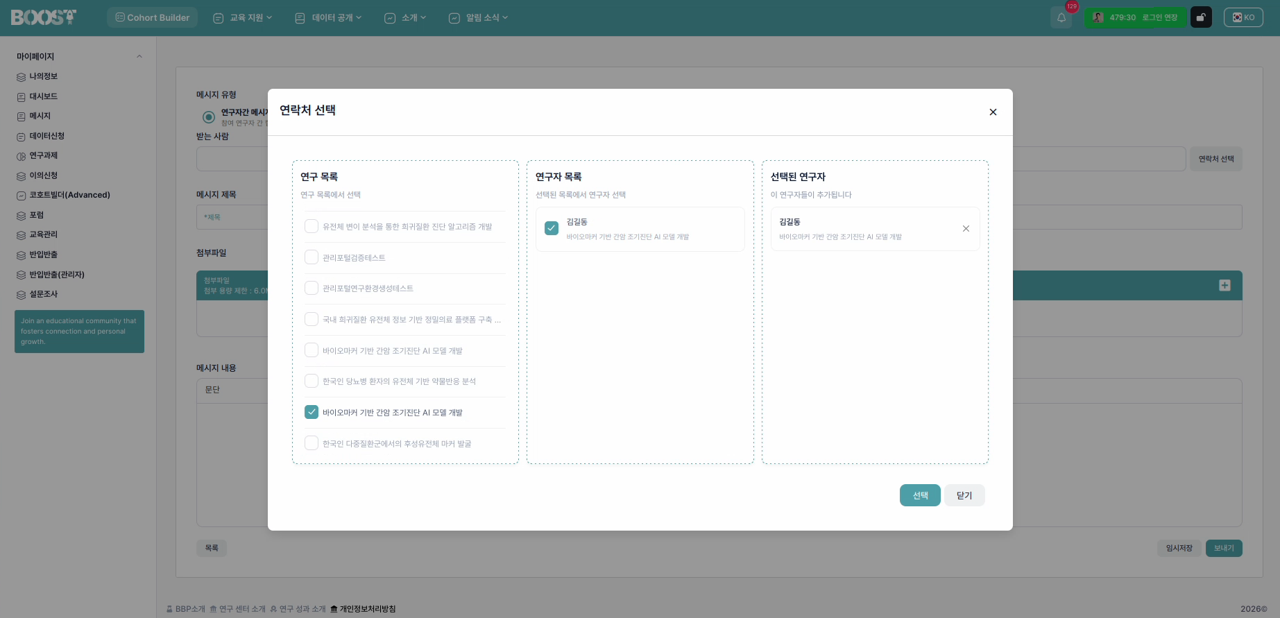1280x618 pixels.
Task: Check the '관리포털검증테스트' research checkbox
Action: 311,257
